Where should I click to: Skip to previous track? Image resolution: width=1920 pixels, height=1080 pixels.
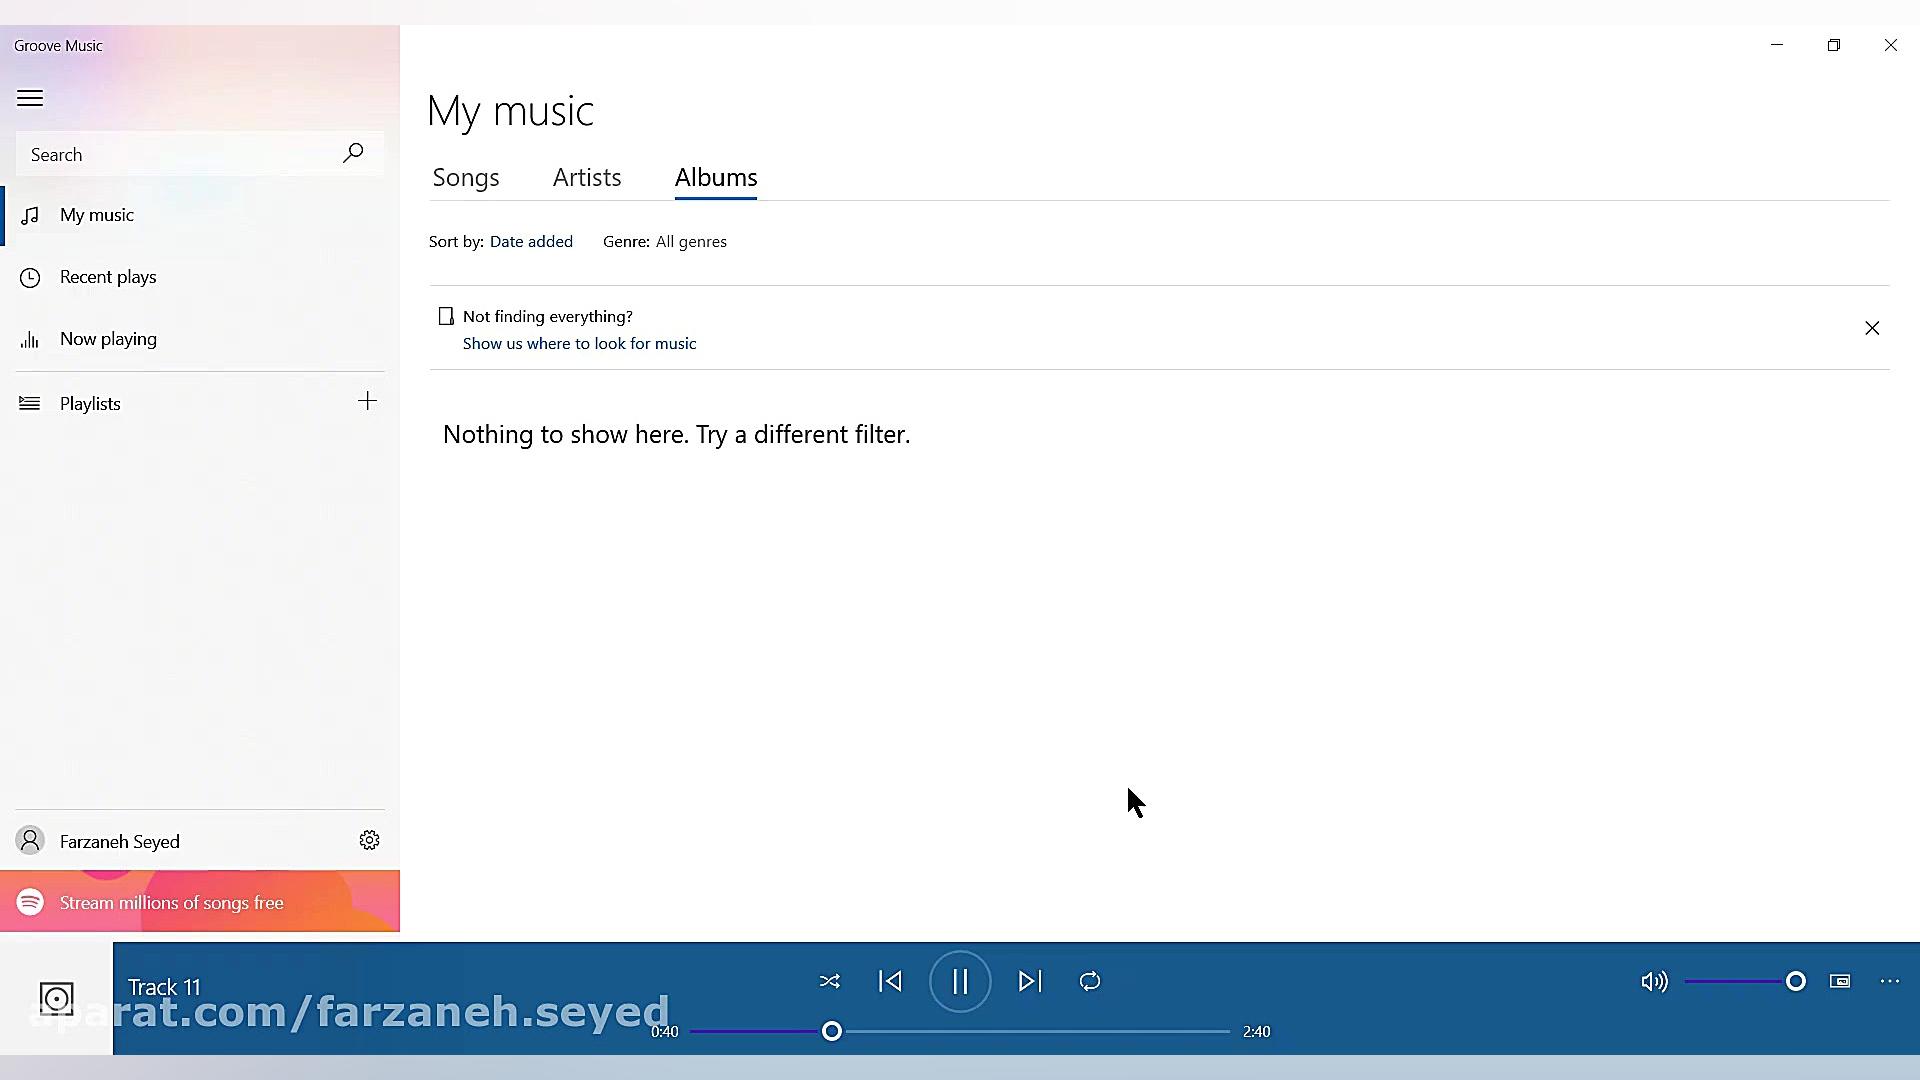890,982
